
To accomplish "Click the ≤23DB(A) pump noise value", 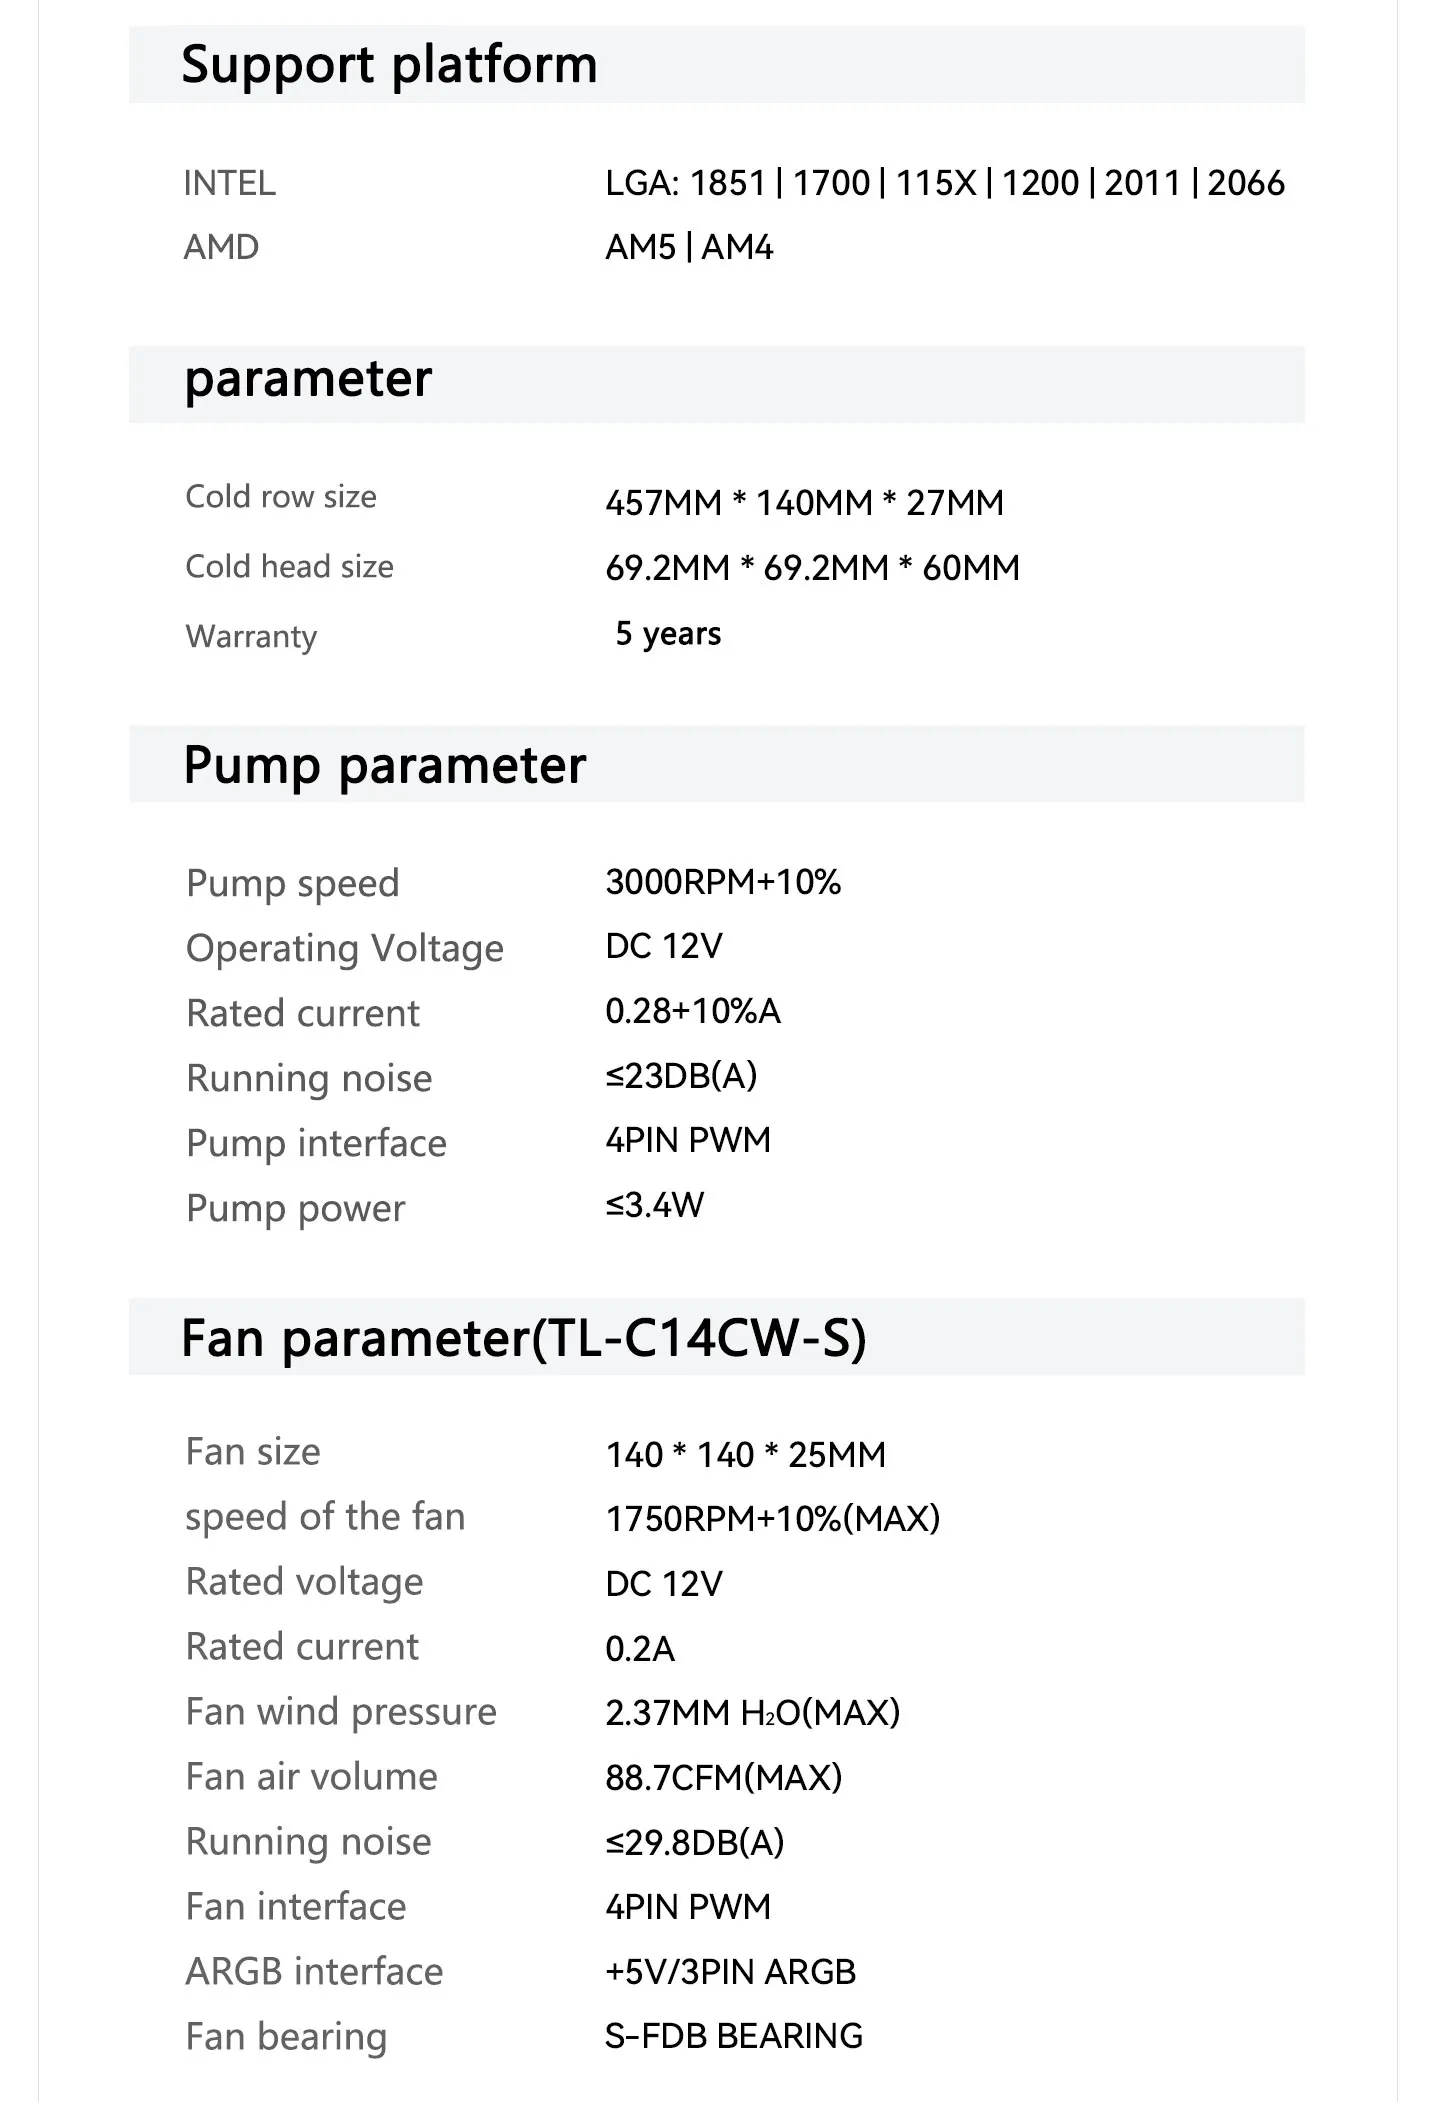I will 681,1076.
